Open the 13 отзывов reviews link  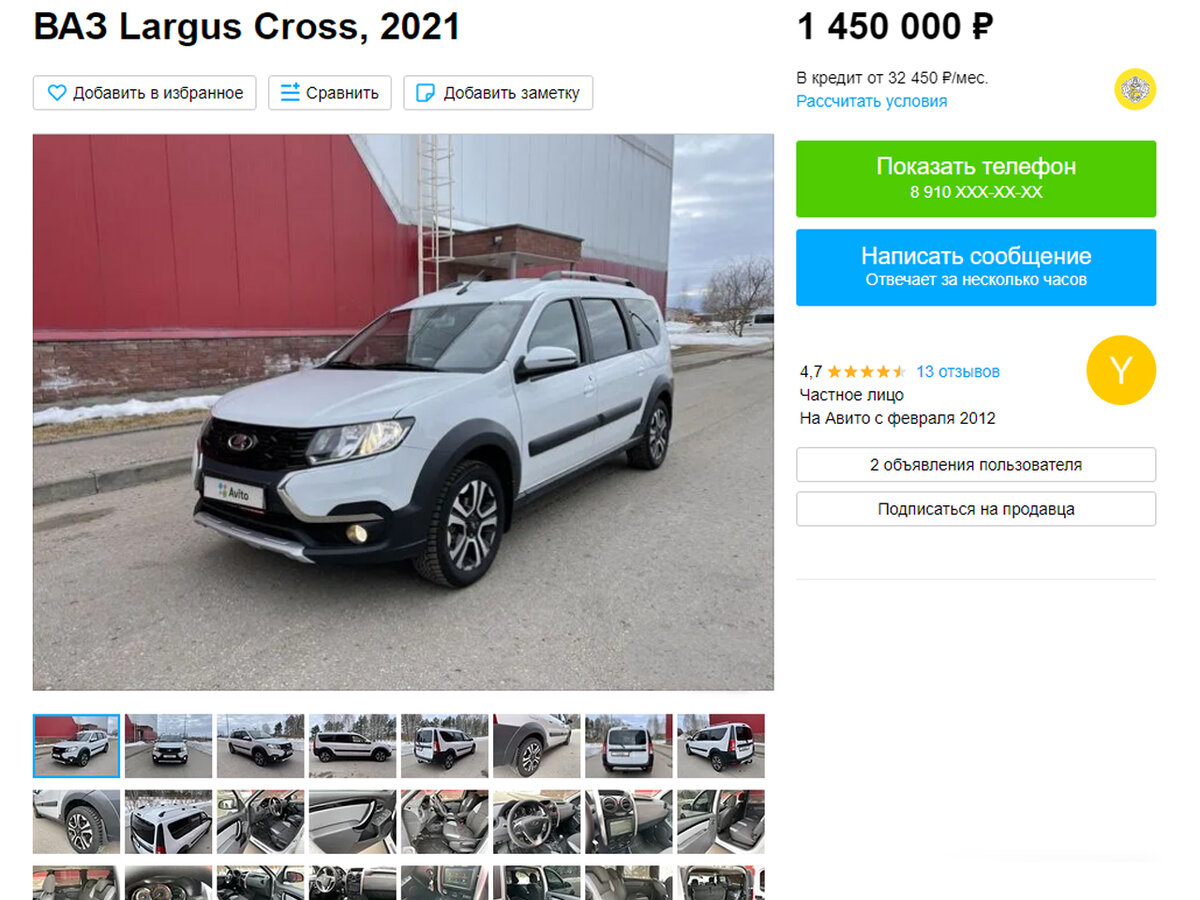tap(958, 372)
